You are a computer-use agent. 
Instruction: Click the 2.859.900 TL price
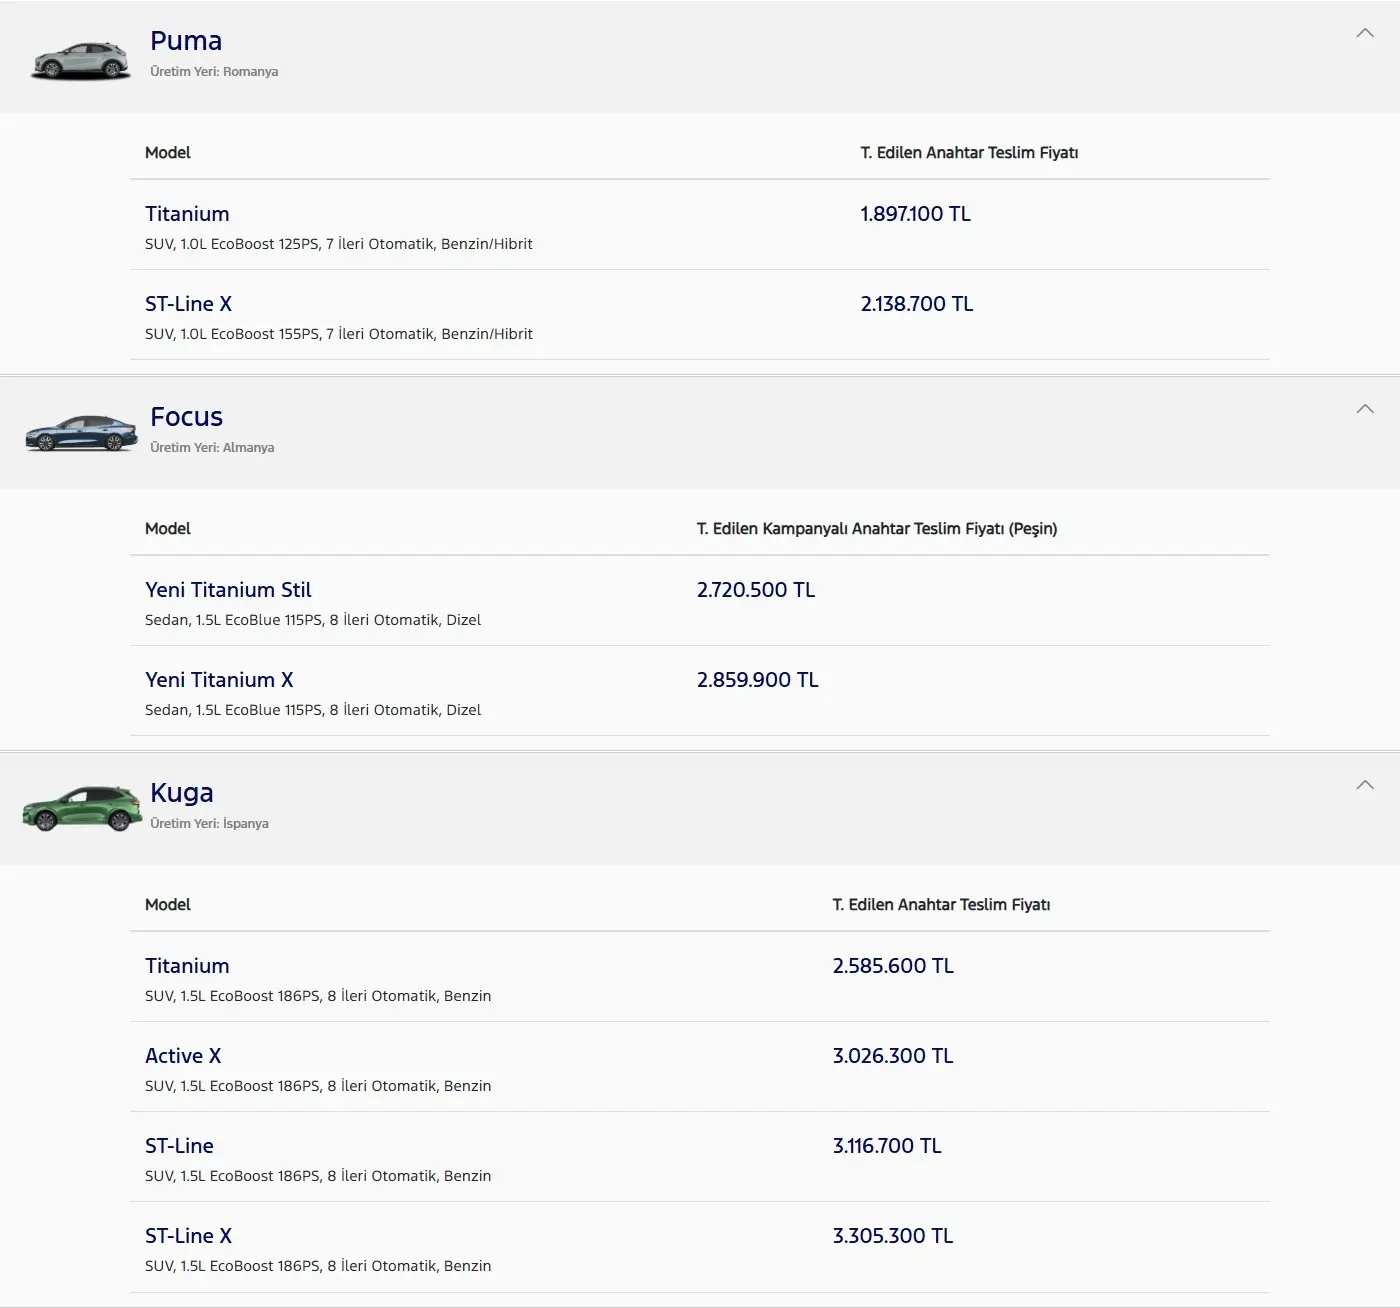pos(758,680)
